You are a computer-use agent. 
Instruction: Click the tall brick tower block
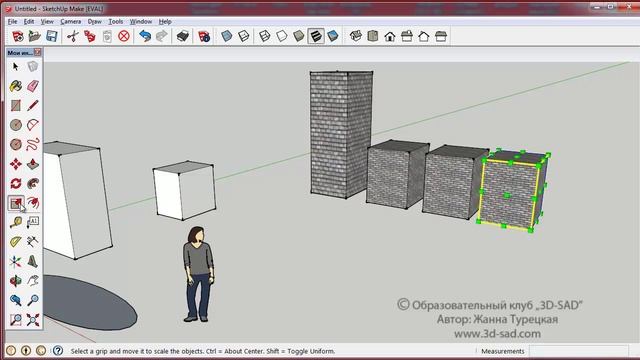tap(342, 135)
